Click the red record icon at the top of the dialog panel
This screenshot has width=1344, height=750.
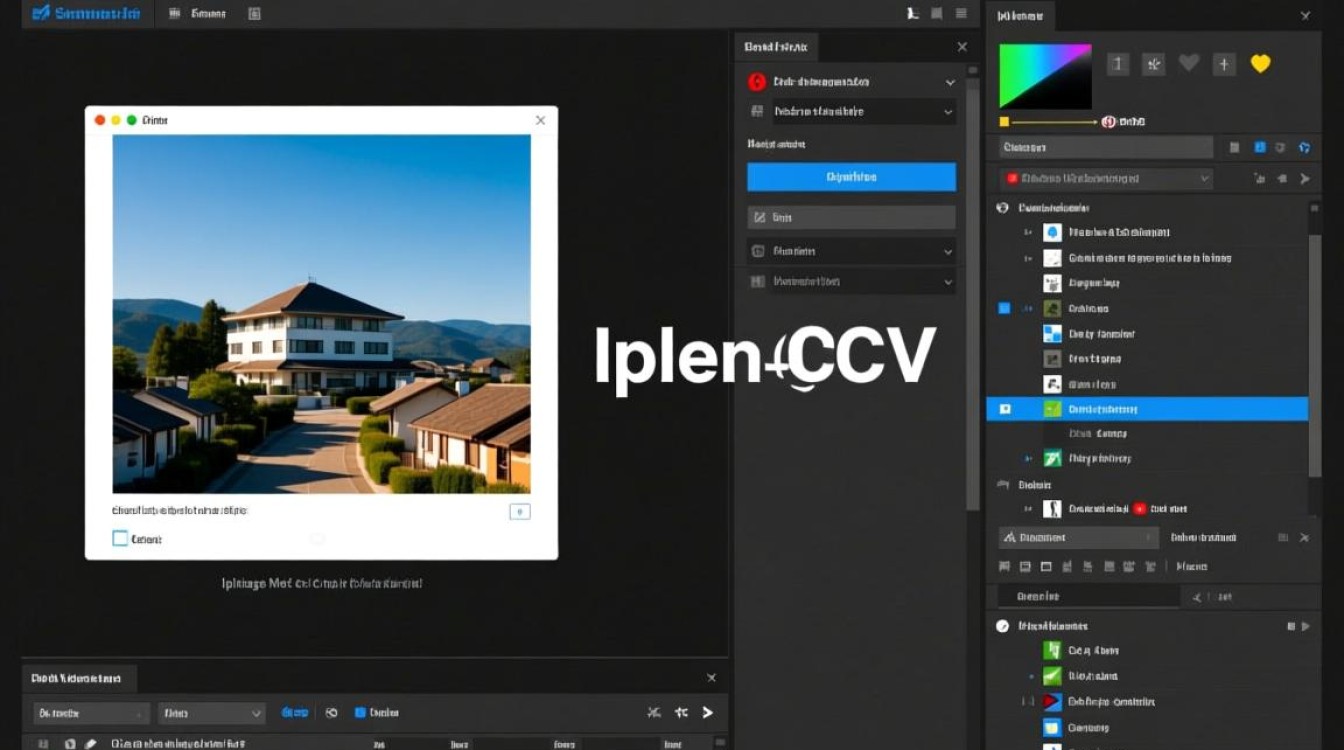point(756,82)
